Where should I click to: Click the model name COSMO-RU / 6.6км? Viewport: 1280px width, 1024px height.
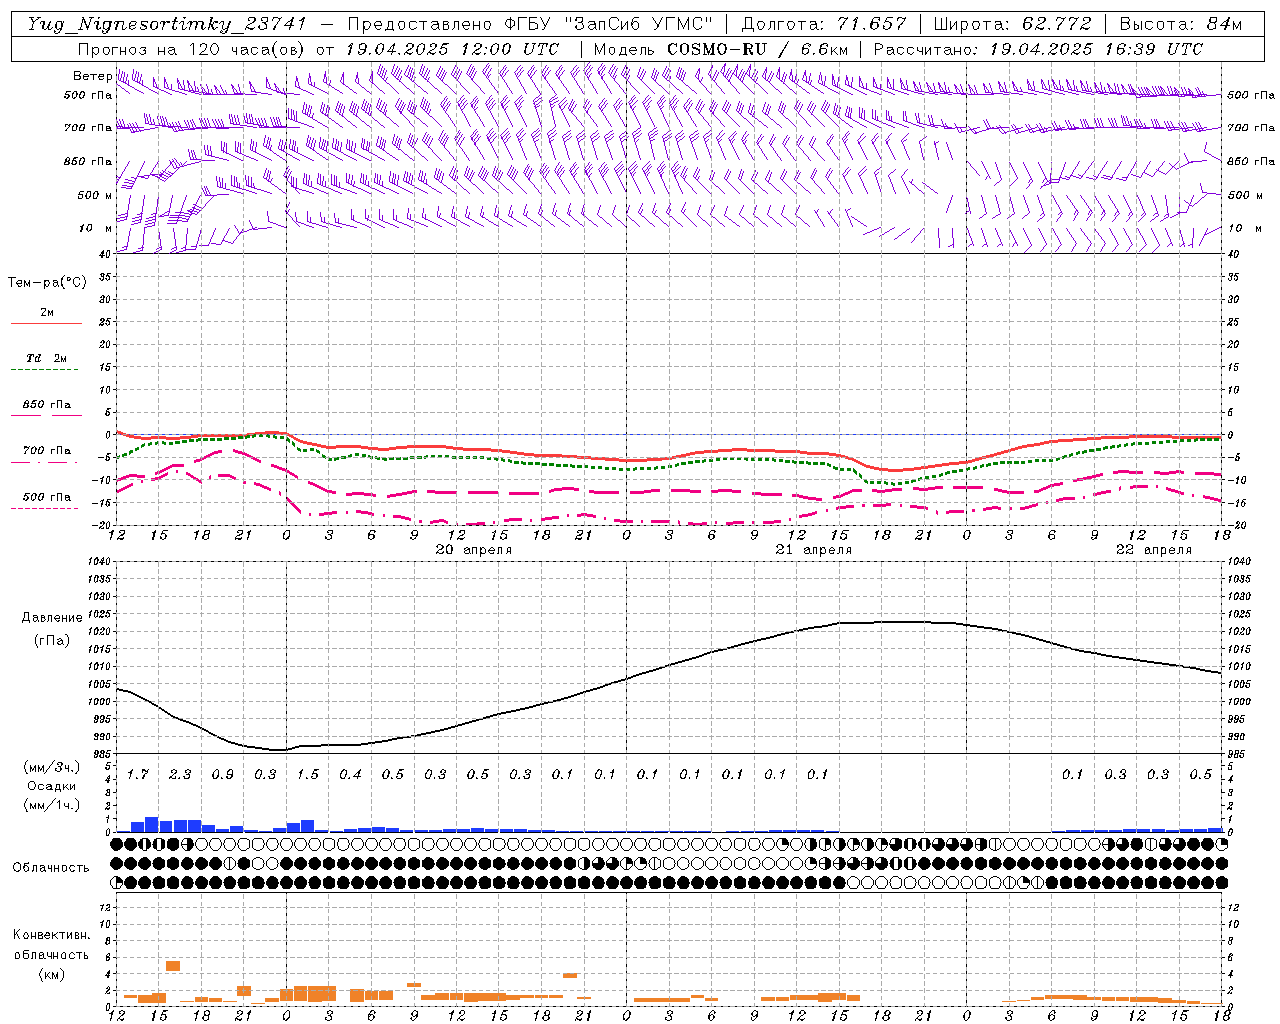[x=757, y=49]
